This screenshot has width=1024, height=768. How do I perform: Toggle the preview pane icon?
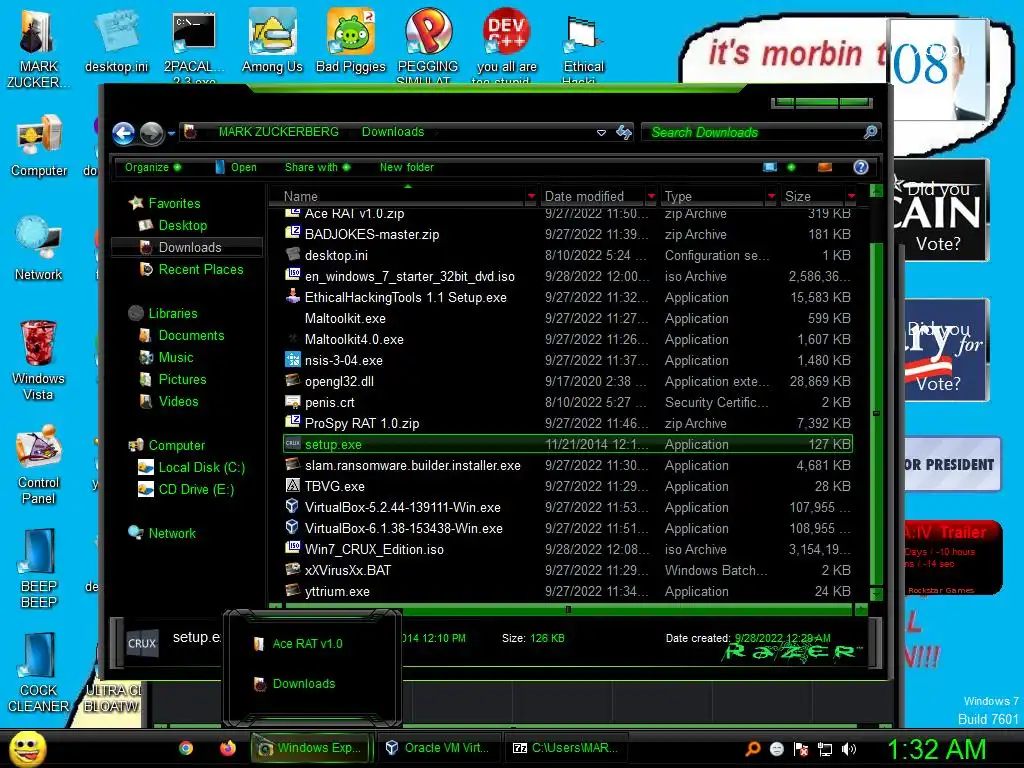(x=825, y=167)
